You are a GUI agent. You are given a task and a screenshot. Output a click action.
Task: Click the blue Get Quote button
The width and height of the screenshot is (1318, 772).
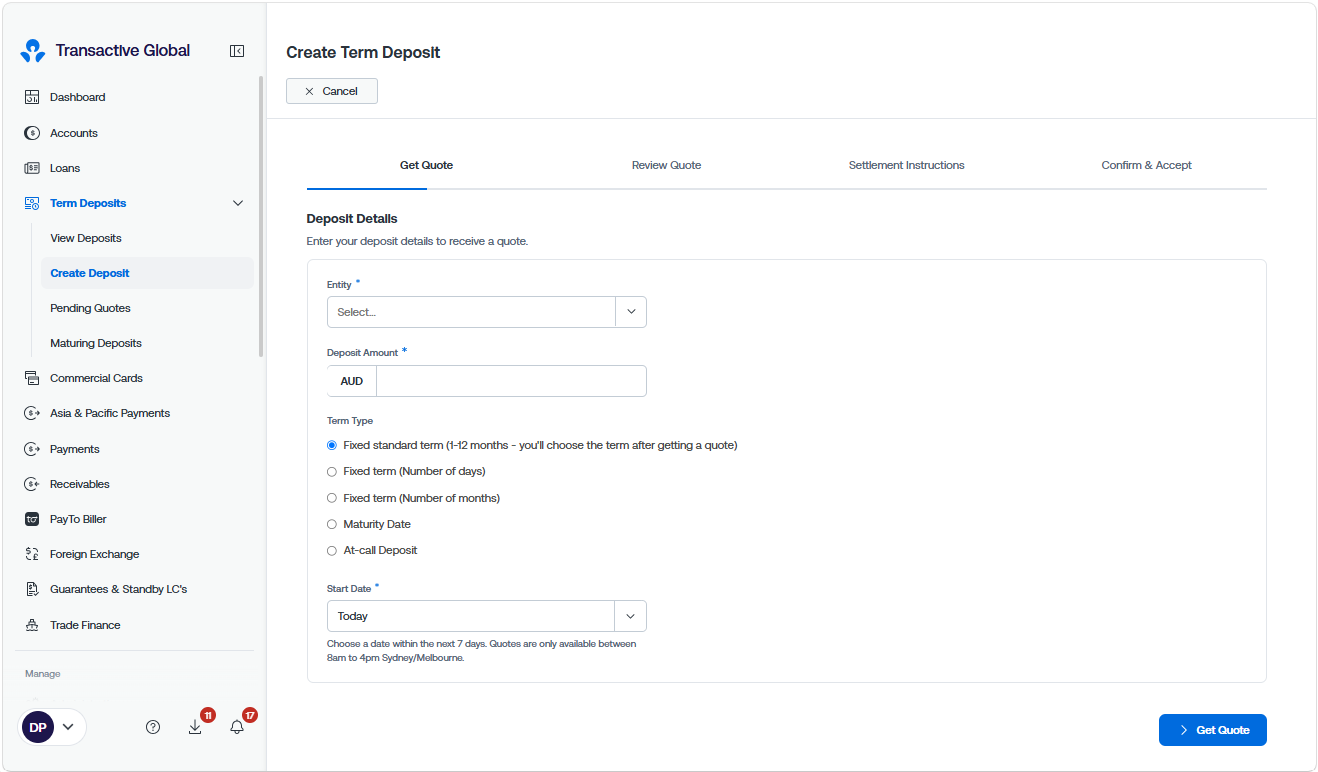(x=1213, y=730)
